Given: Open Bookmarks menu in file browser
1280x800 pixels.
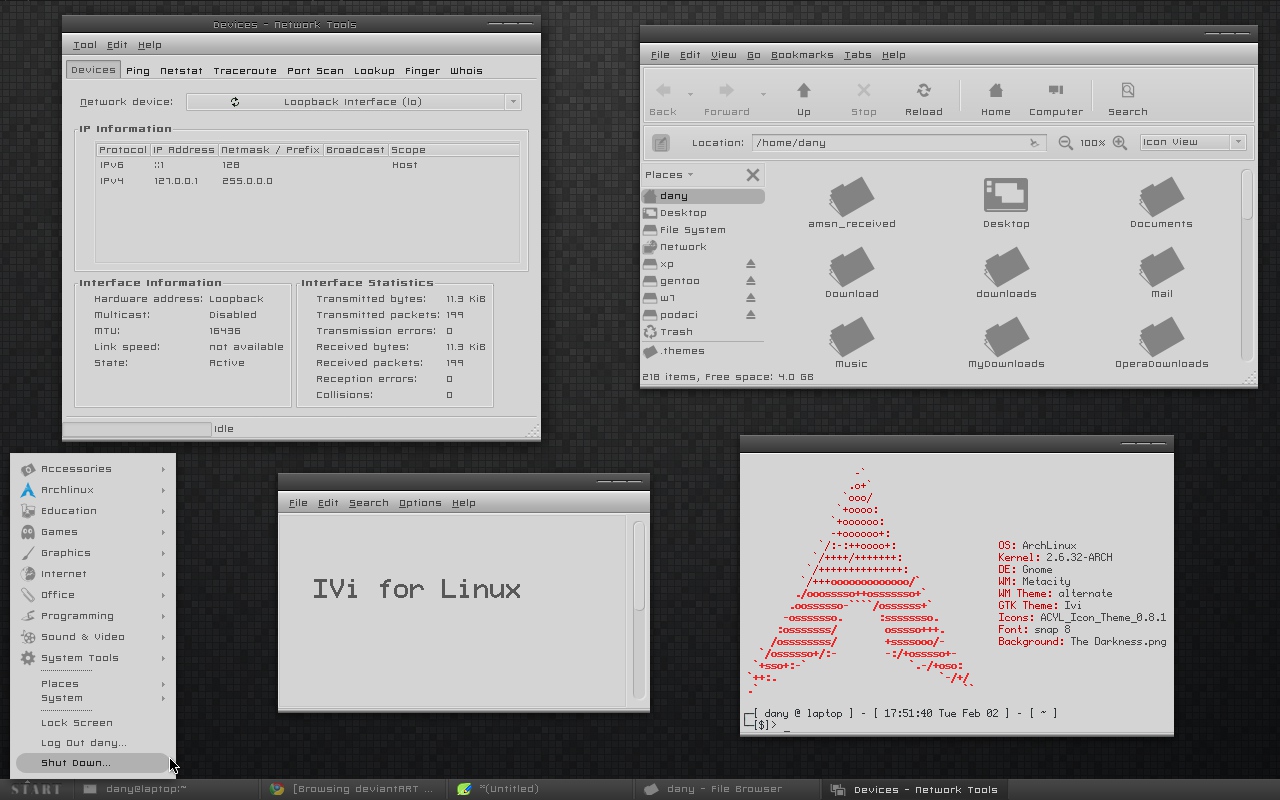Looking at the screenshot, I should click(x=802, y=55).
